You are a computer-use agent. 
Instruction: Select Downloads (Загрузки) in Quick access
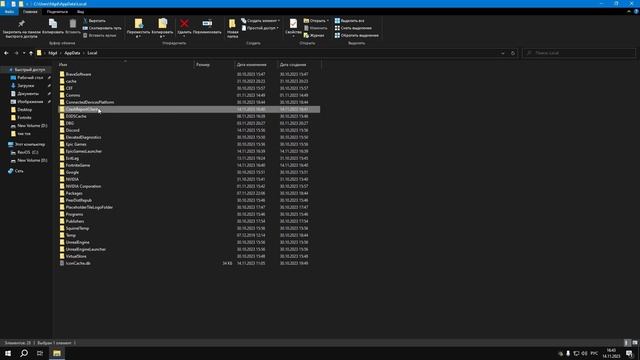(26, 86)
